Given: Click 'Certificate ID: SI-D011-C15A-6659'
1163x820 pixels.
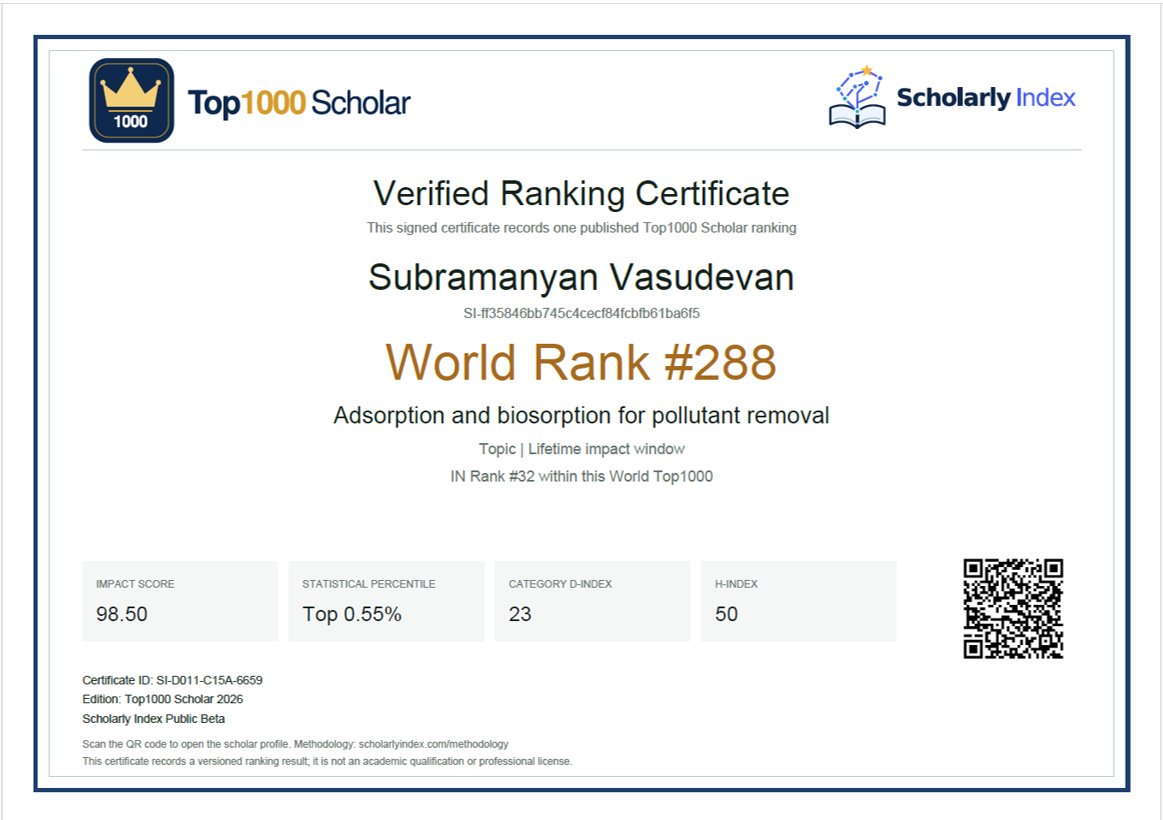Looking at the screenshot, I should coord(172,680).
